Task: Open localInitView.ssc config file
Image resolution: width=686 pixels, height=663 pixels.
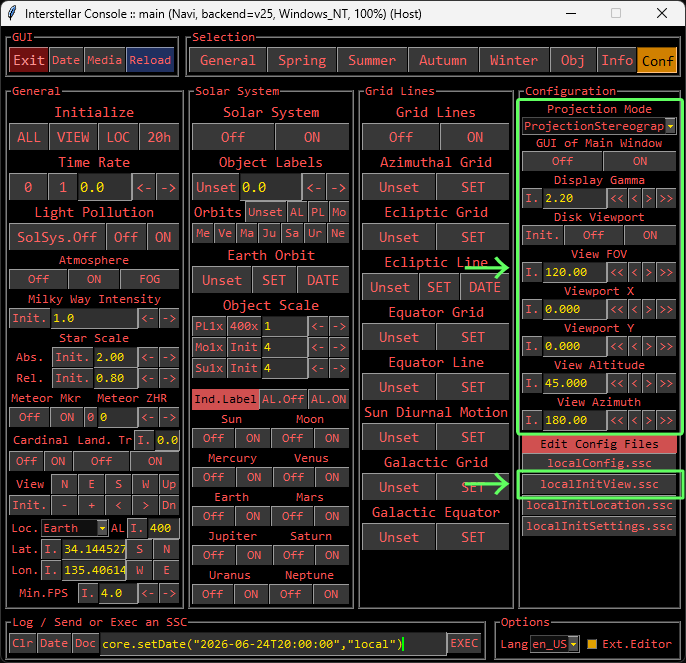Action: click(599, 484)
